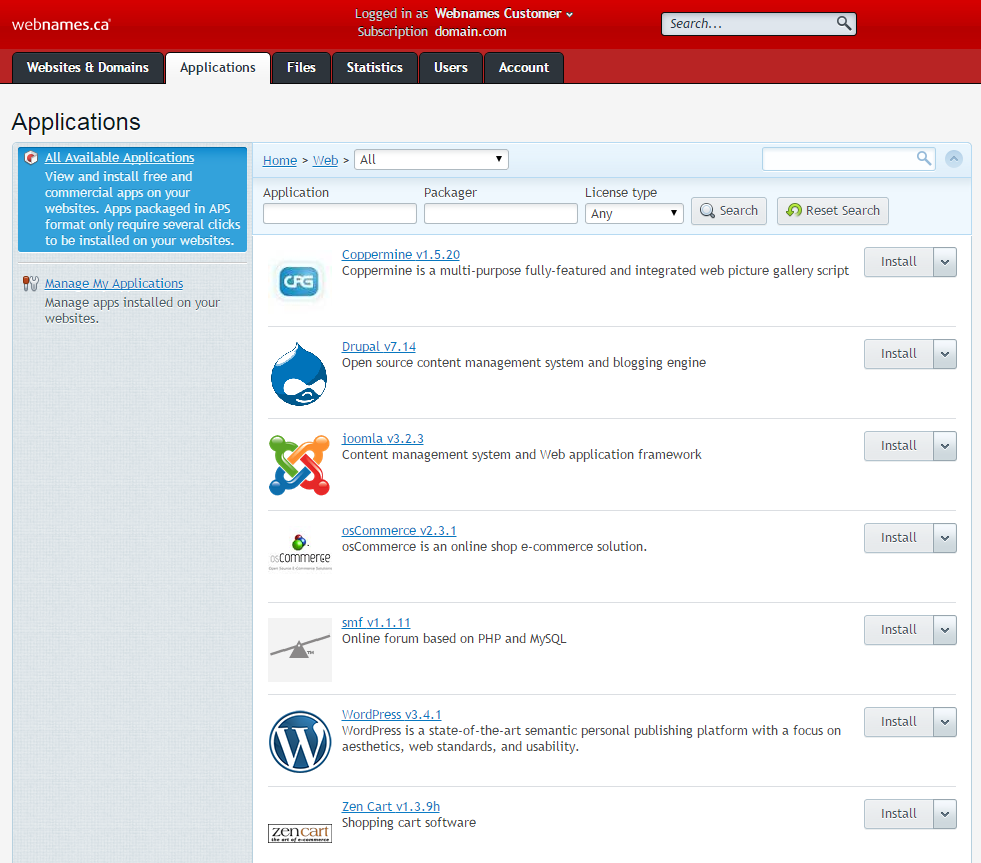Screen dimensions: 981x863
Task: Click the catalog search magnifier icon
Action: pos(923,158)
